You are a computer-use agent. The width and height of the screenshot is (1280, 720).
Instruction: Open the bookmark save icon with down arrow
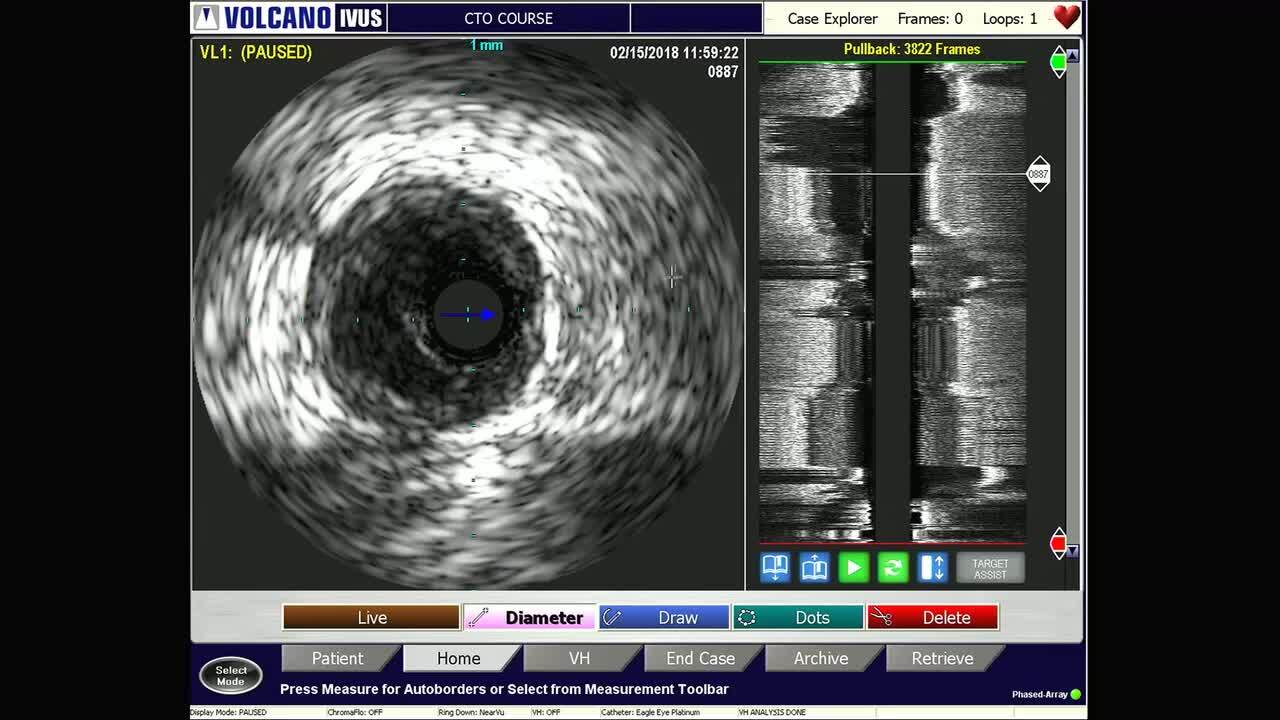coord(774,567)
